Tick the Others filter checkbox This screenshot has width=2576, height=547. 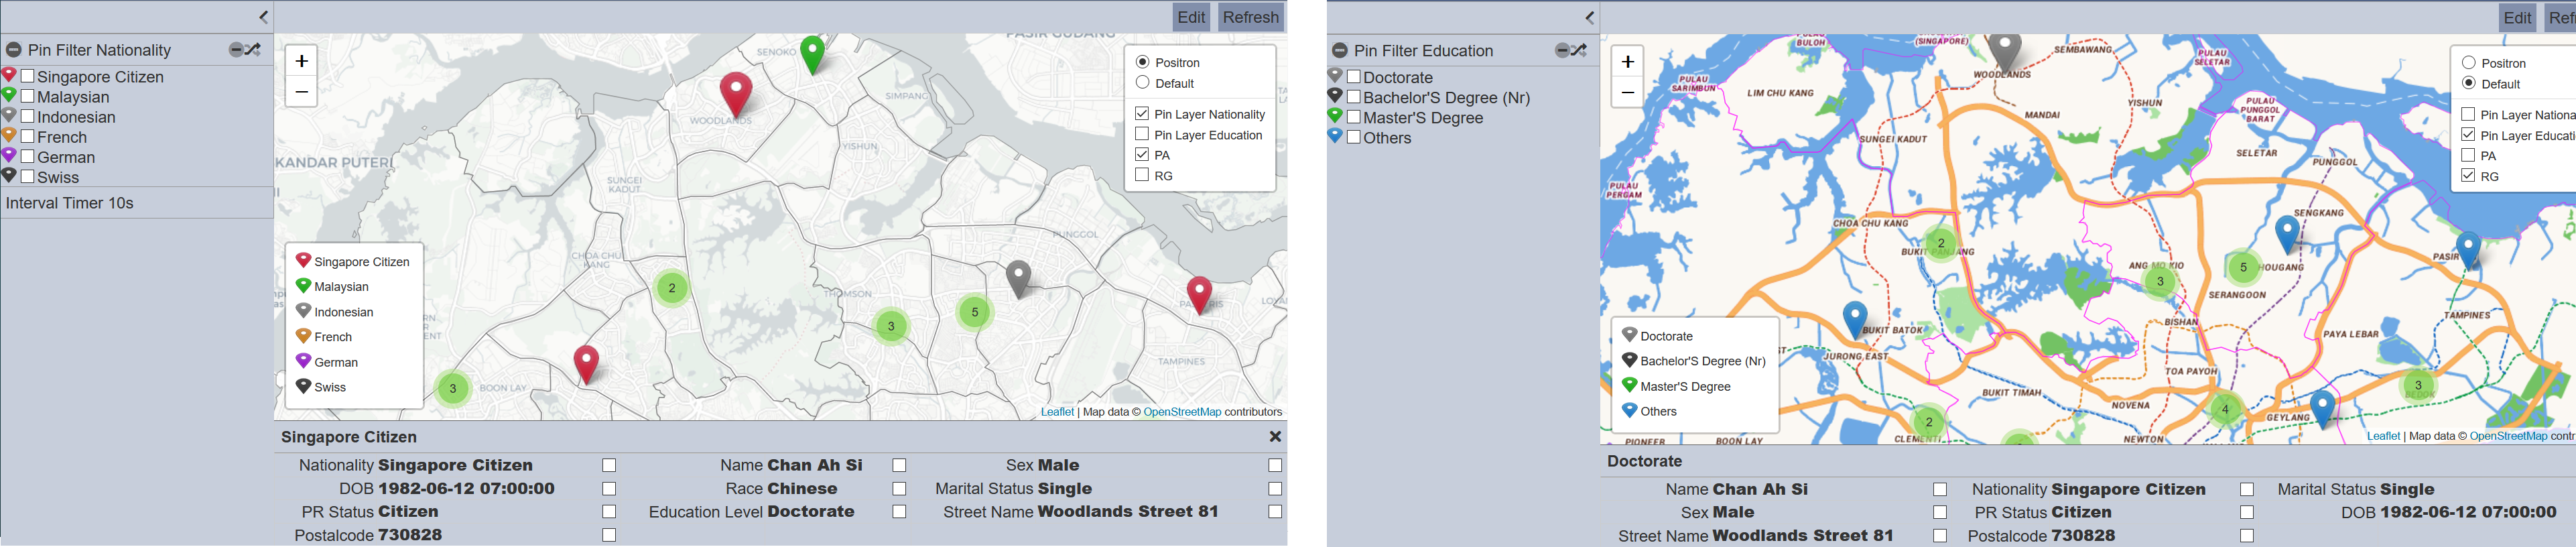pyautogui.click(x=1354, y=137)
